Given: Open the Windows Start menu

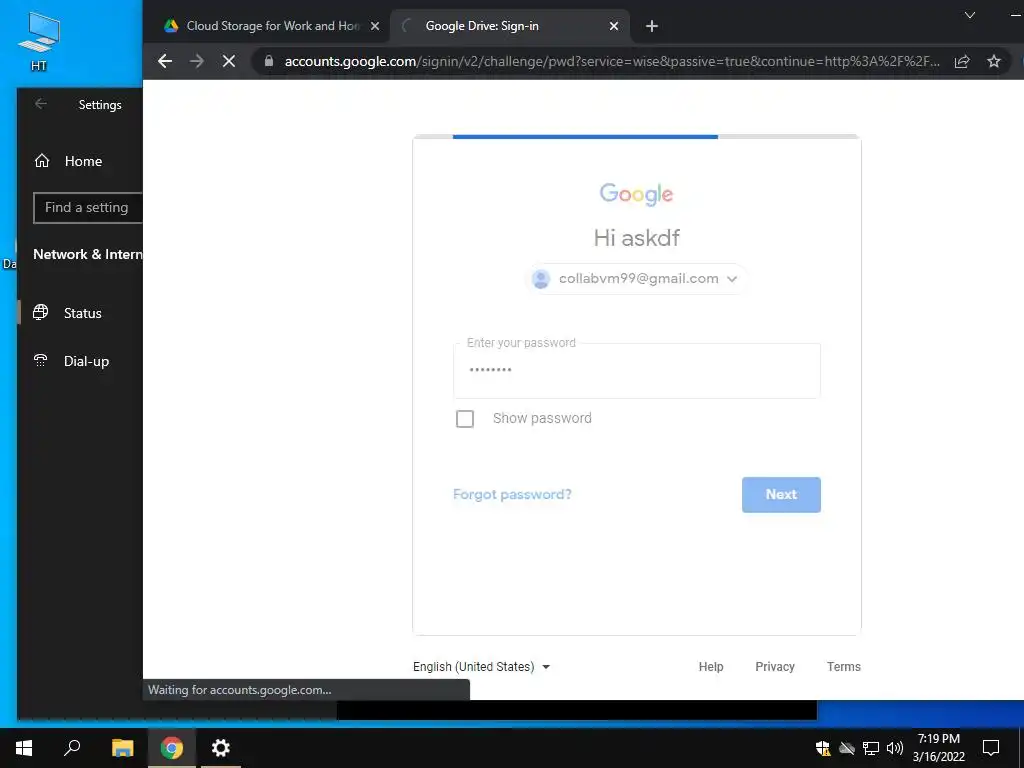Looking at the screenshot, I should tap(24, 748).
